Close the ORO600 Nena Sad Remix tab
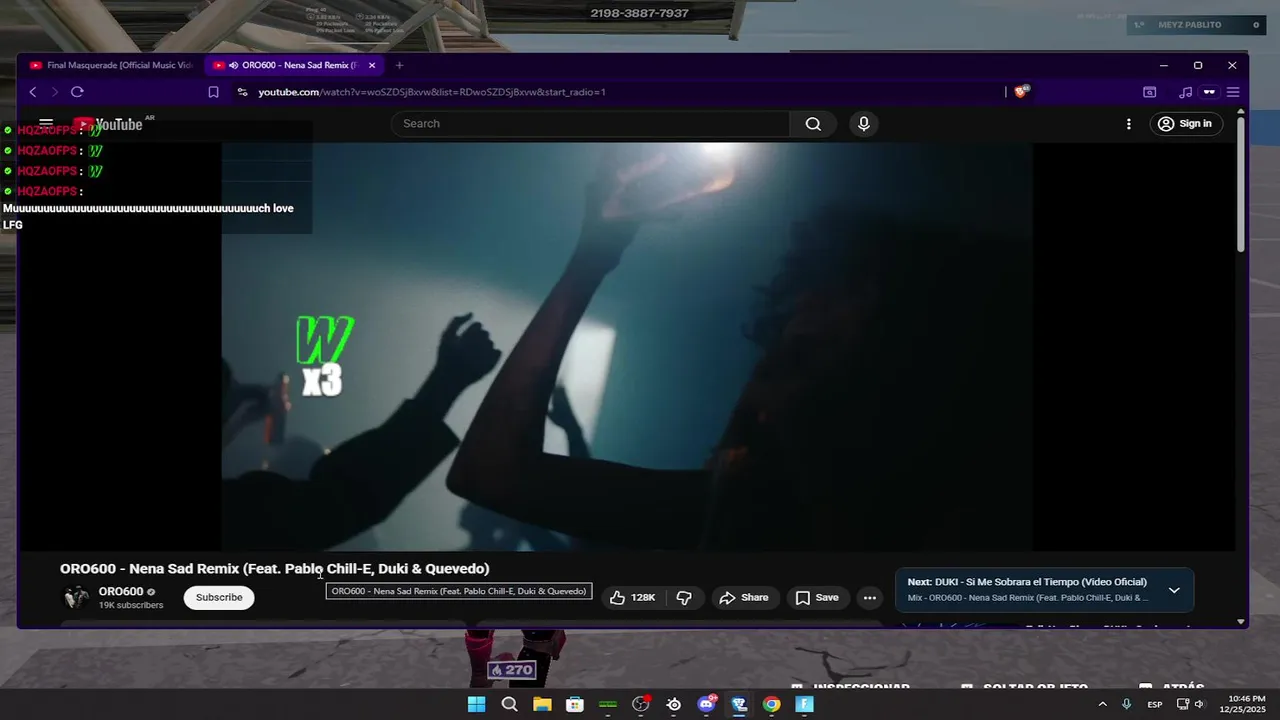The image size is (1280, 720). coord(372,65)
